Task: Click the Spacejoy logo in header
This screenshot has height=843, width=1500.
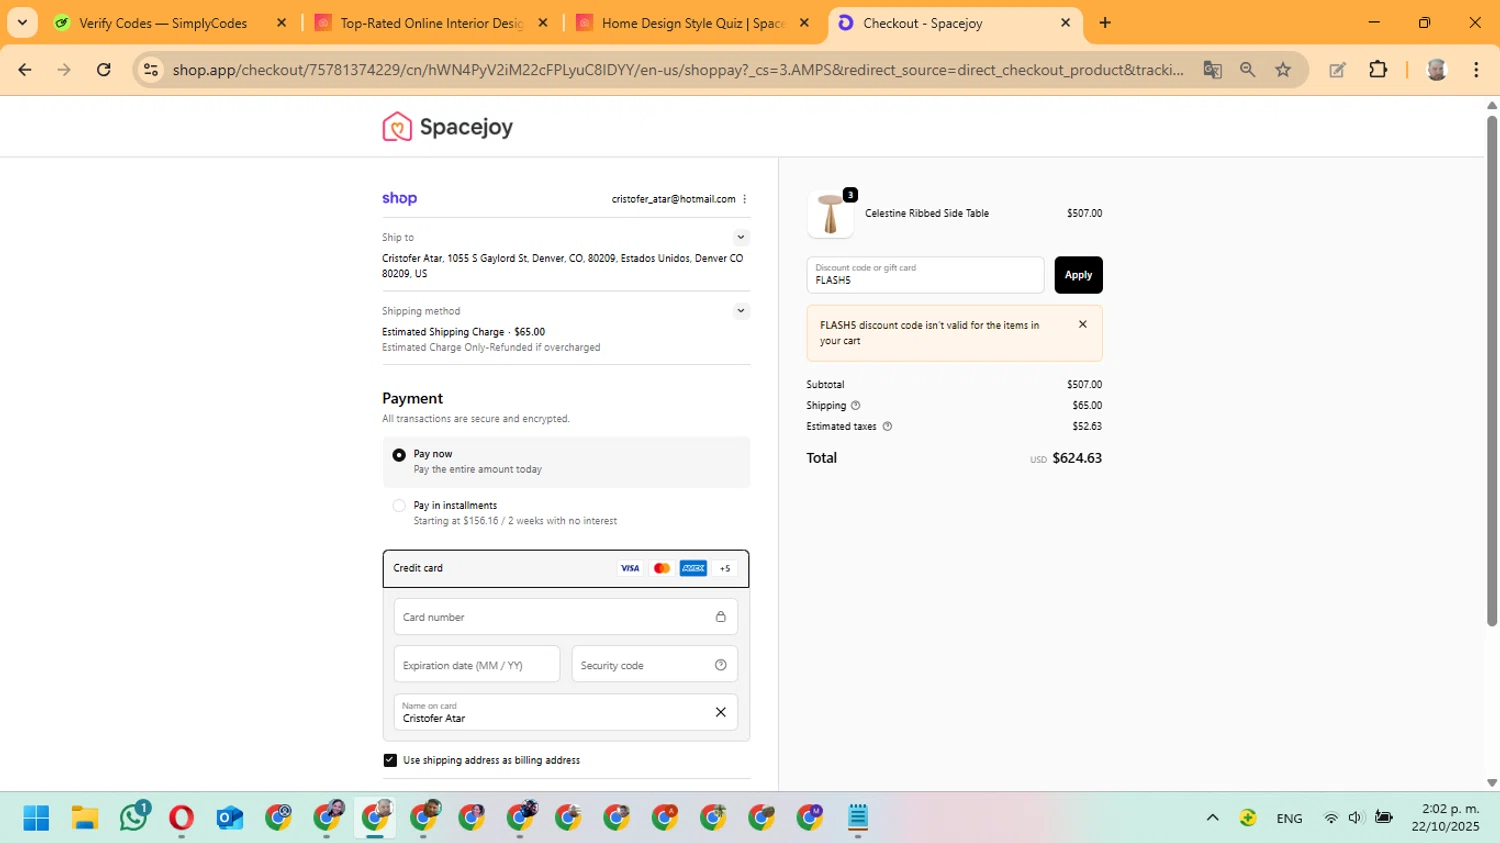Action: click(447, 127)
